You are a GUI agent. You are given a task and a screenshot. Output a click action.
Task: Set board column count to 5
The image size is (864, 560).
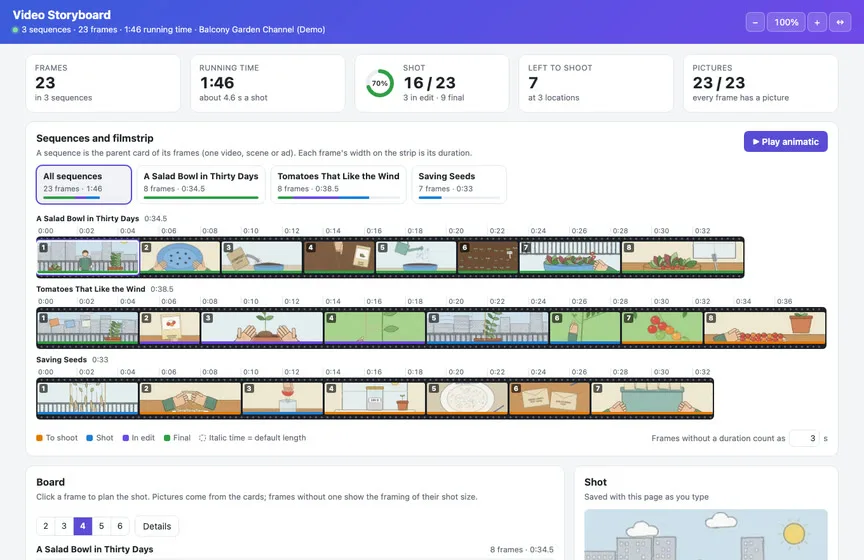pos(101,526)
